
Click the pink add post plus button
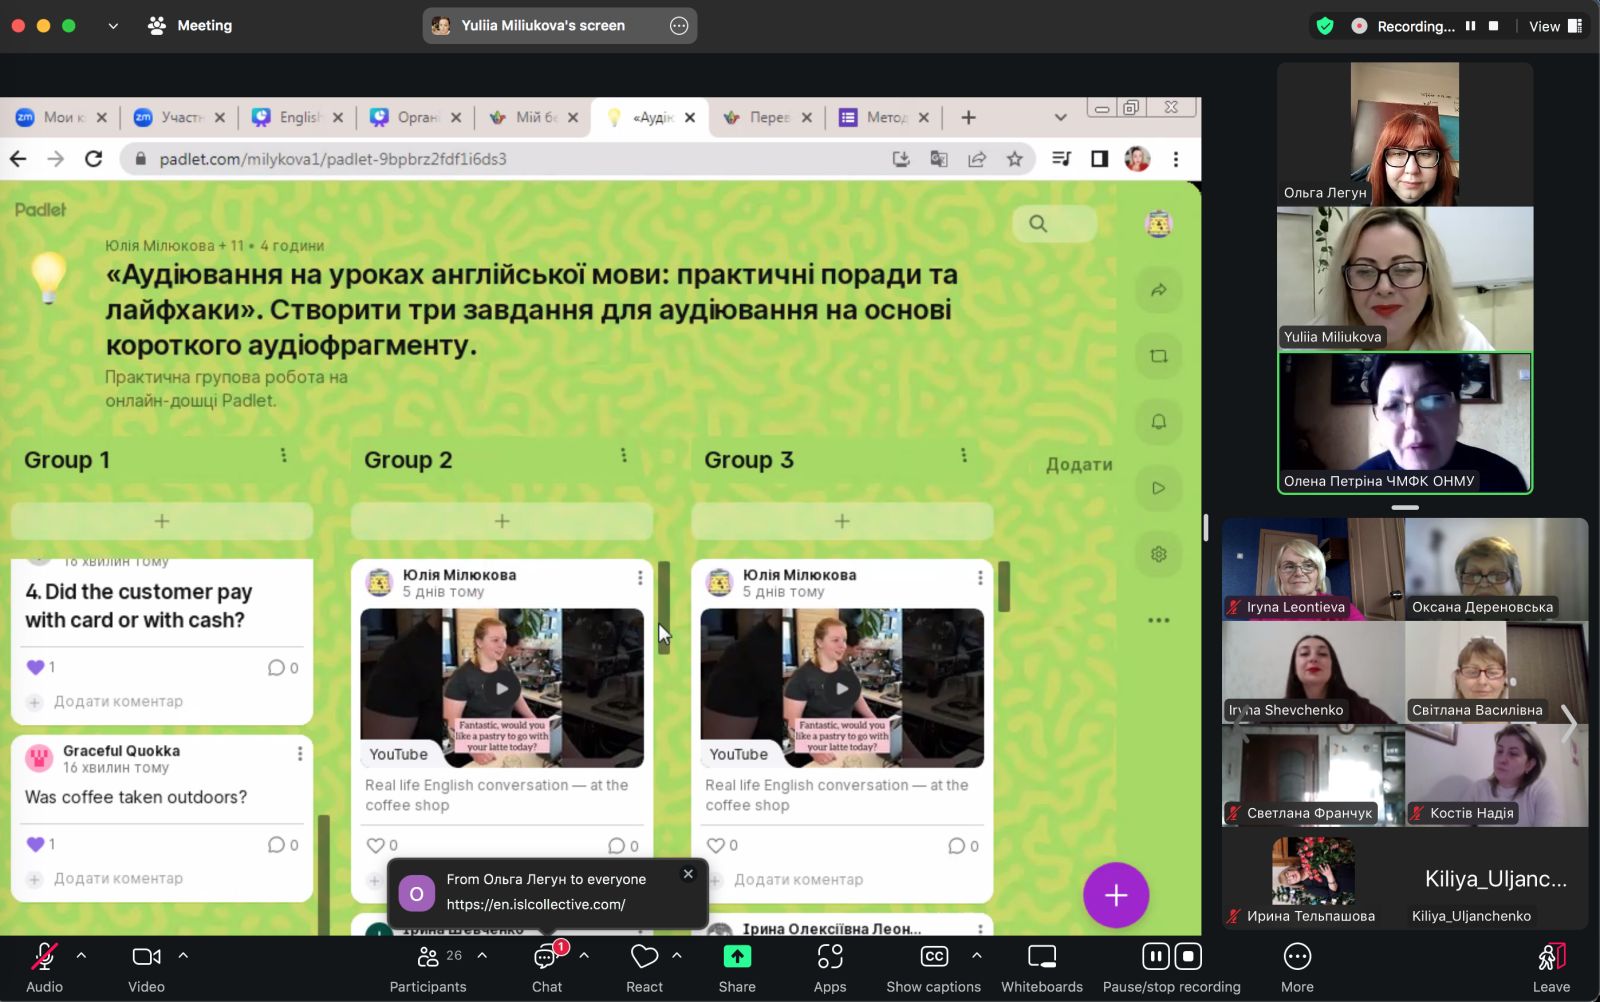tap(1115, 895)
